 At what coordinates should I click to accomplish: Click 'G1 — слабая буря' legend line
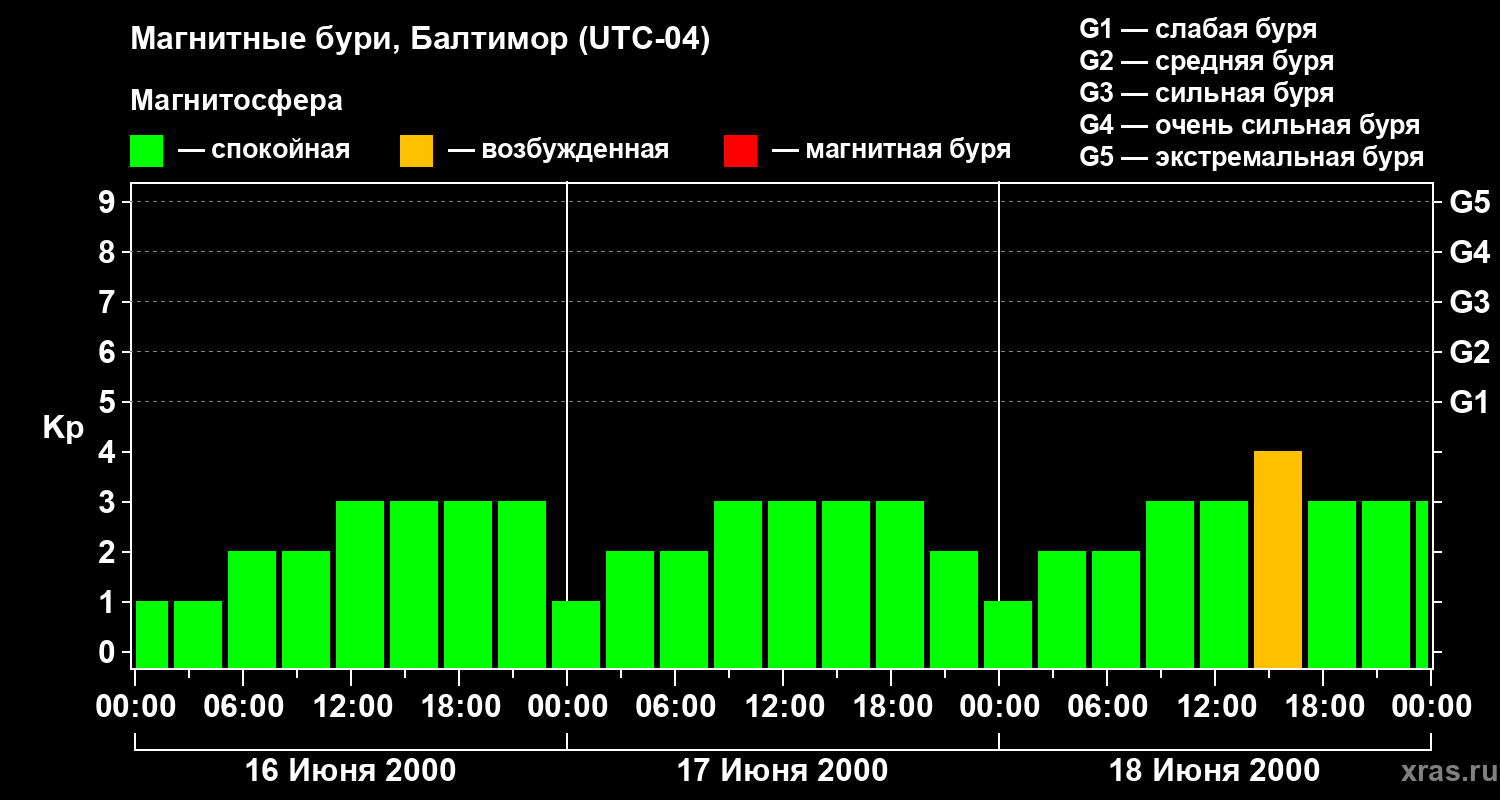tap(1198, 29)
